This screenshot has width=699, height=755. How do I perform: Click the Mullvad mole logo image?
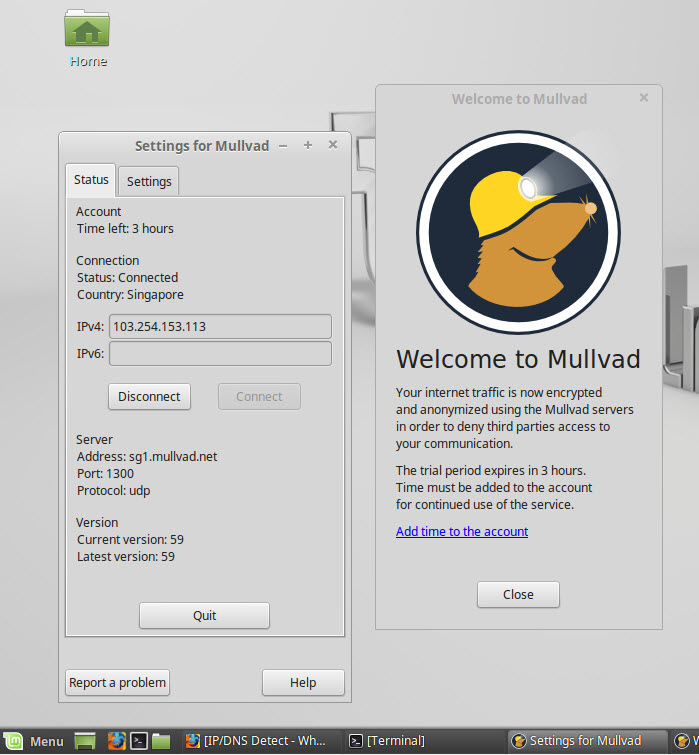[x=518, y=232]
